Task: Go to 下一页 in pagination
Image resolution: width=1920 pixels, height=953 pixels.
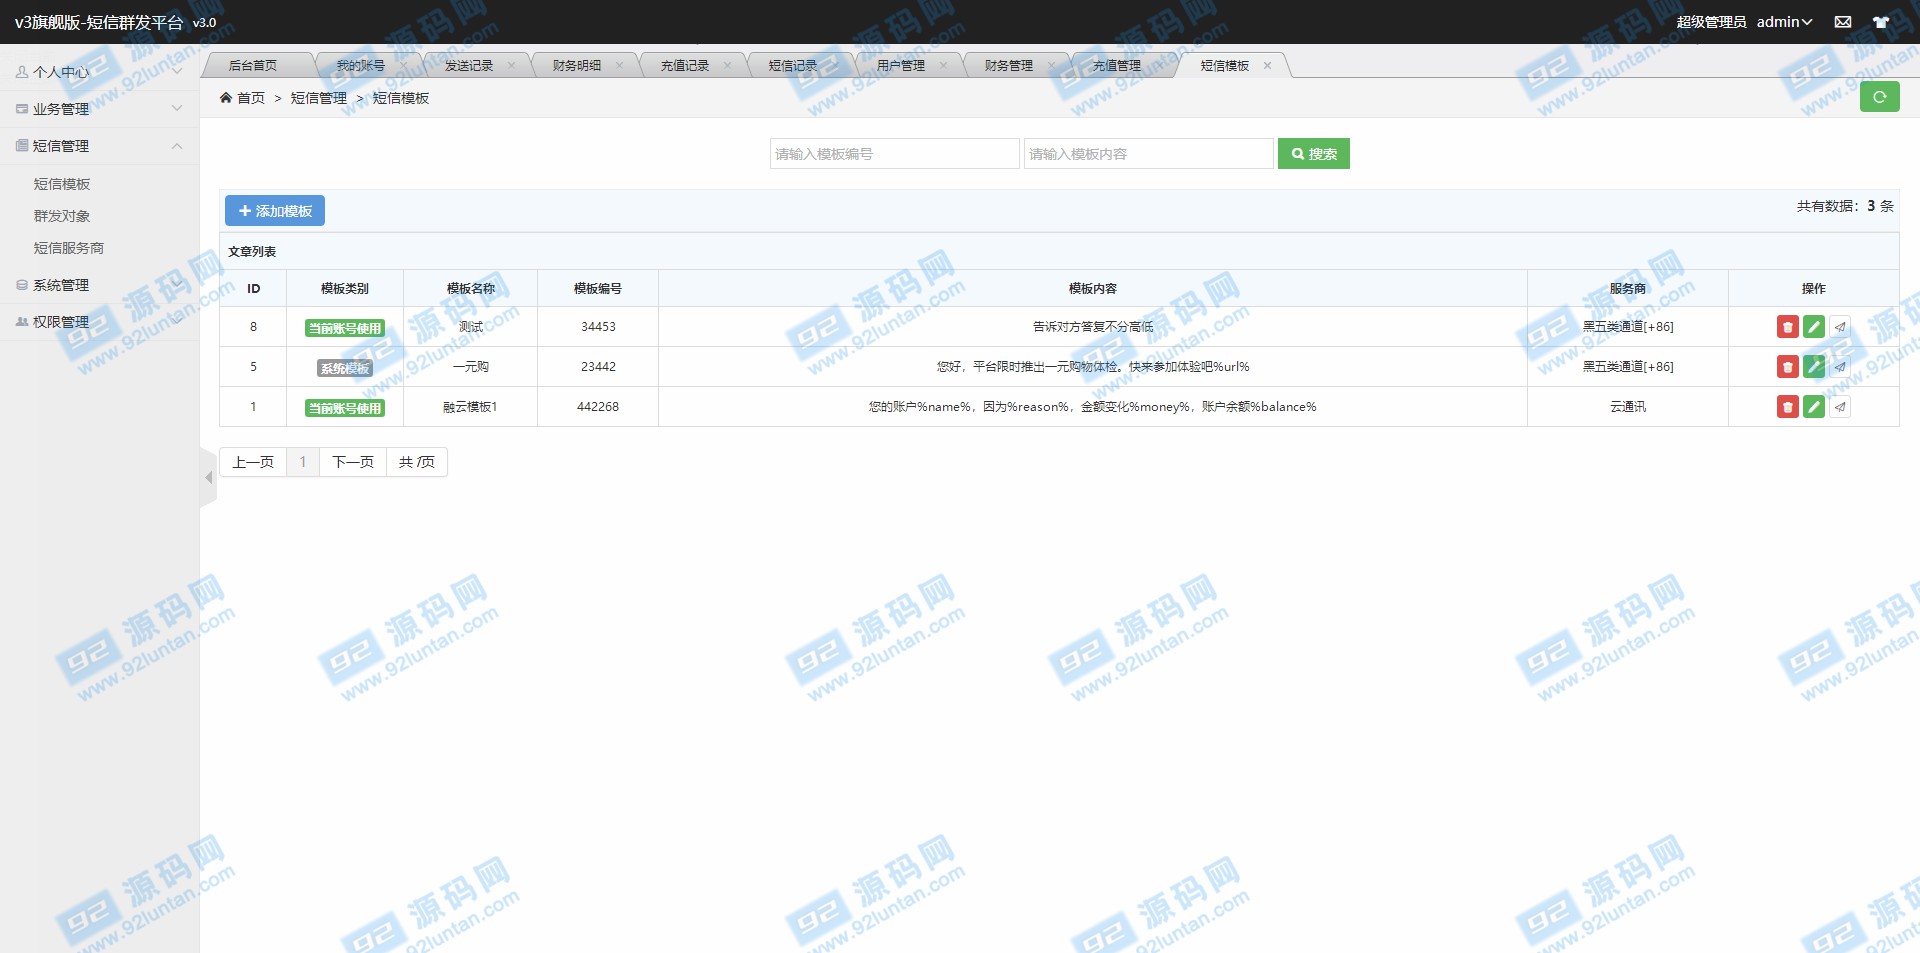Action: click(x=352, y=462)
